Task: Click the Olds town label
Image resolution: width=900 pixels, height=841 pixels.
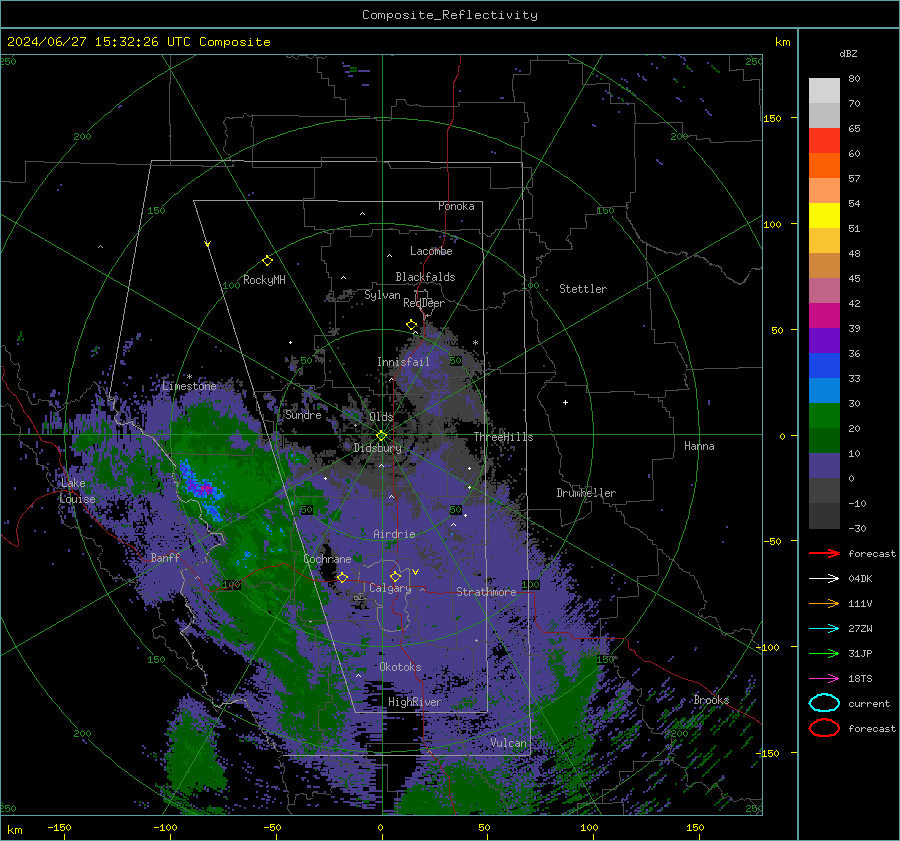Action: (381, 417)
